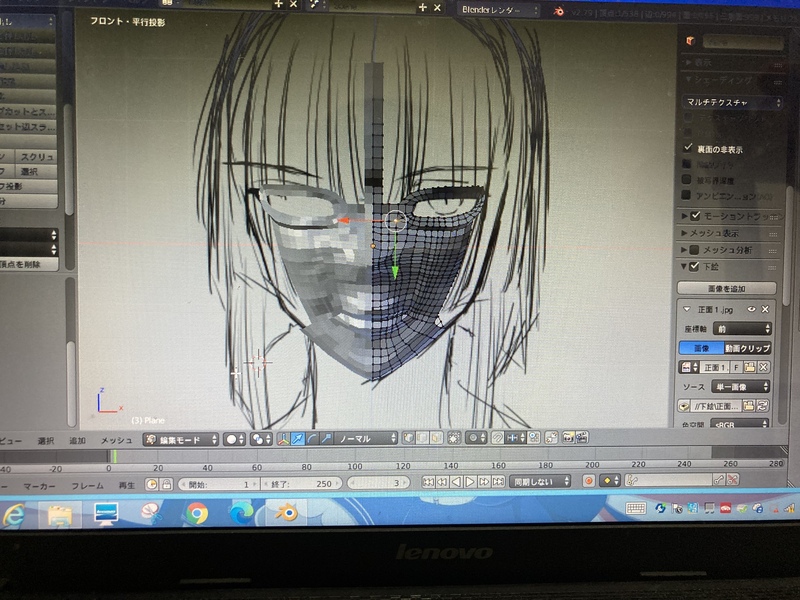Jump to previous keyframe
This screenshot has width=800, height=600.
(x=442, y=482)
